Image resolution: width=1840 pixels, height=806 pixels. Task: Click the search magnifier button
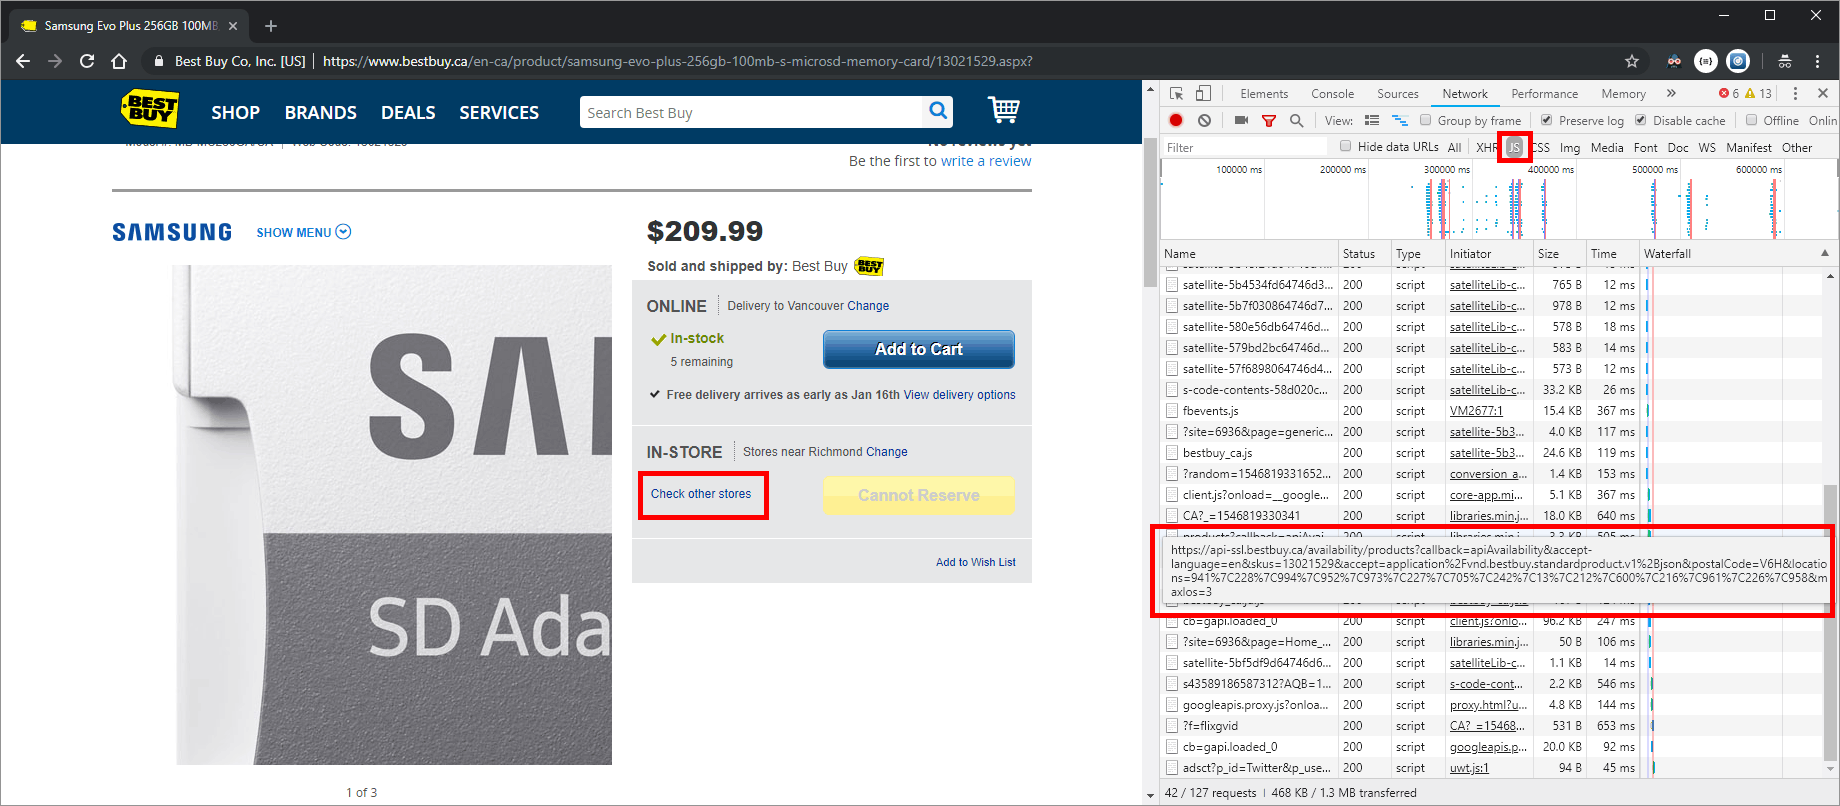pyautogui.click(x=938, y=111)
